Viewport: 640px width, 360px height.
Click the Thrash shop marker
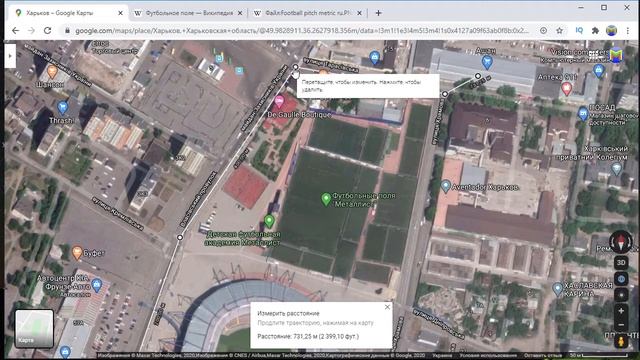pyautogui.click(x=62, y=108)
